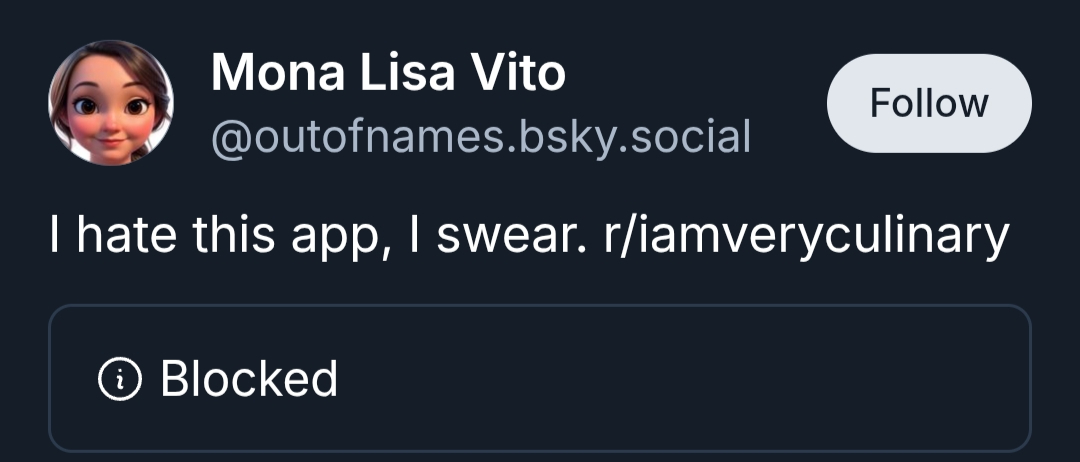
Task: Click the word "Lisa" in display name
Action: coord(399,73)
